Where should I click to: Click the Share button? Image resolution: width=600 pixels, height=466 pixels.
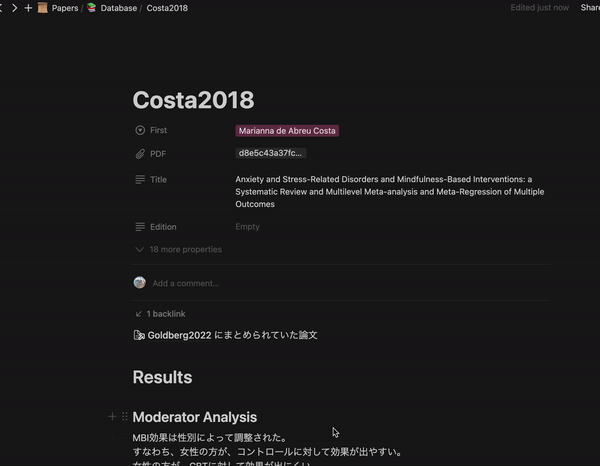coord(590,8)
